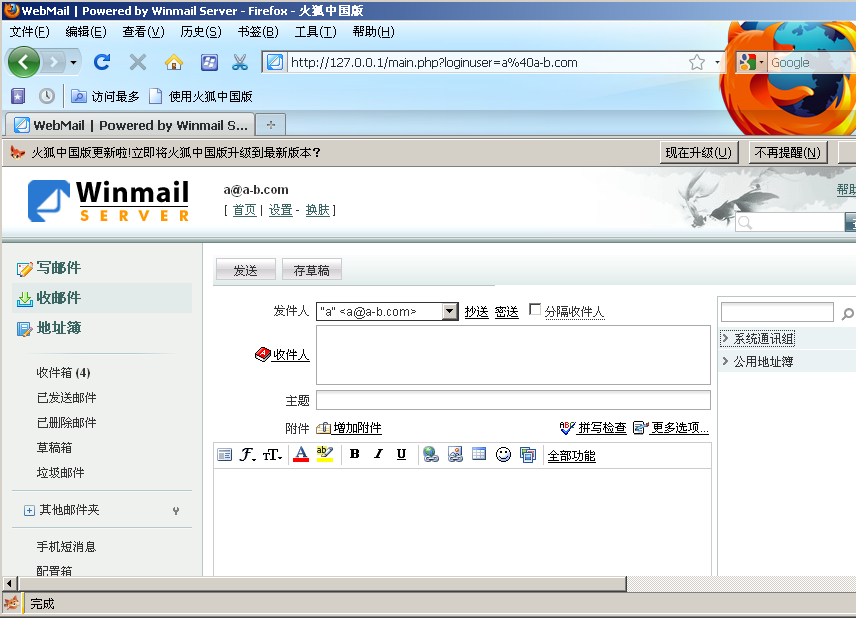Viewport: 856px width, 618px height.
Task: Click the 写邮件 compose item
Action: point(49,268)
